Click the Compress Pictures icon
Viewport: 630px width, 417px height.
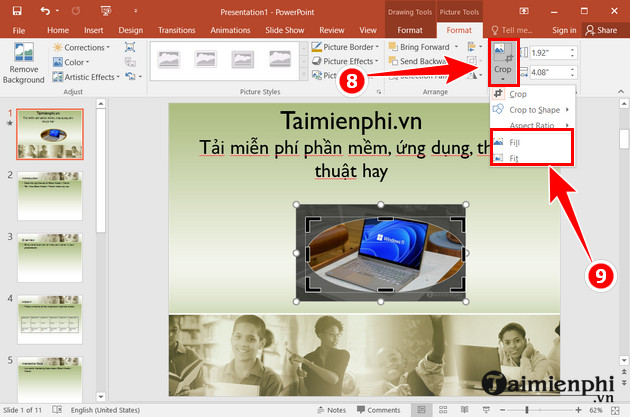coord(130,47)
